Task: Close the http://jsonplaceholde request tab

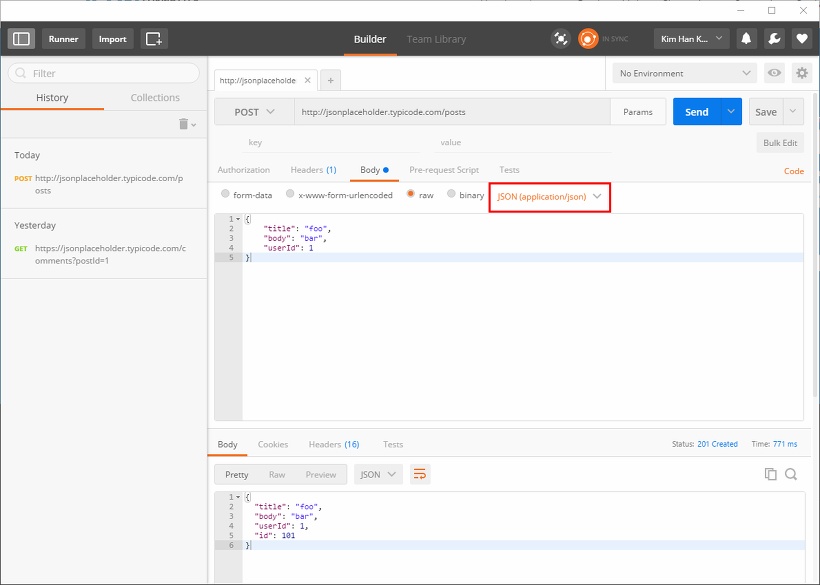Action: tap(308, 80)
